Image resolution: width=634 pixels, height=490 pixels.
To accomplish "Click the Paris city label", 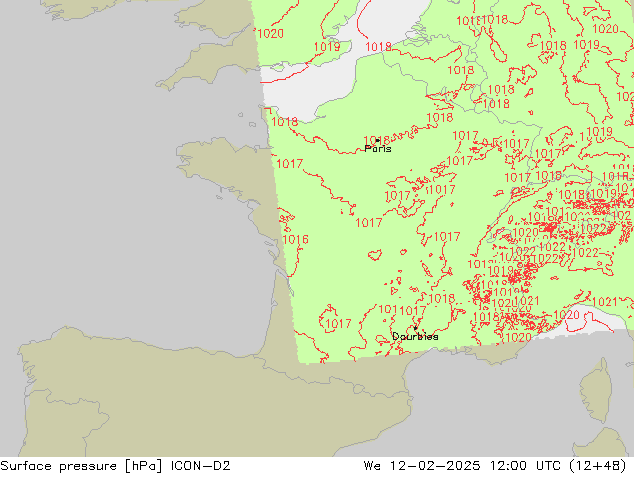I will 378,149.
